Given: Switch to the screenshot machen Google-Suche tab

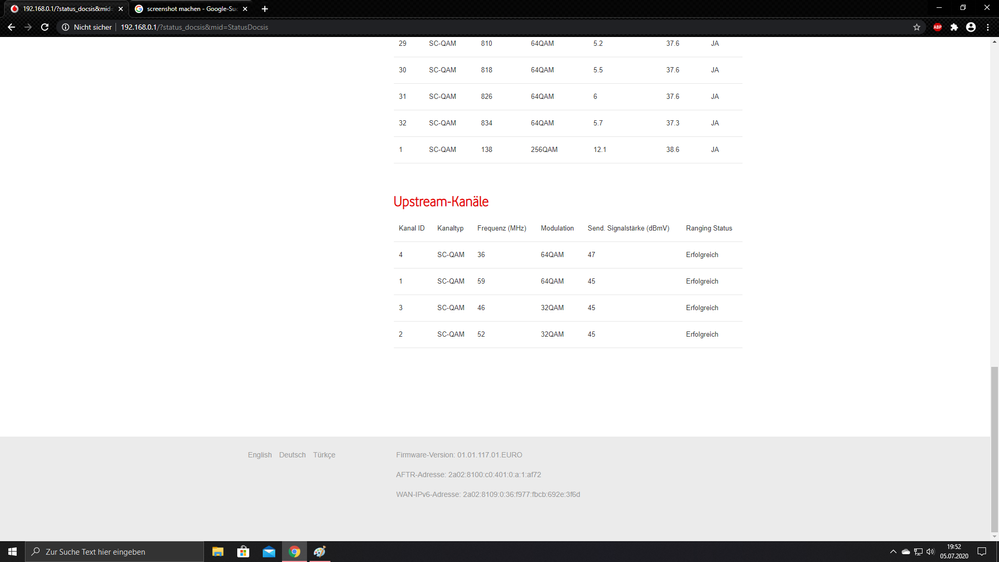Looking at the screenshot, I should tap(190, 9).
